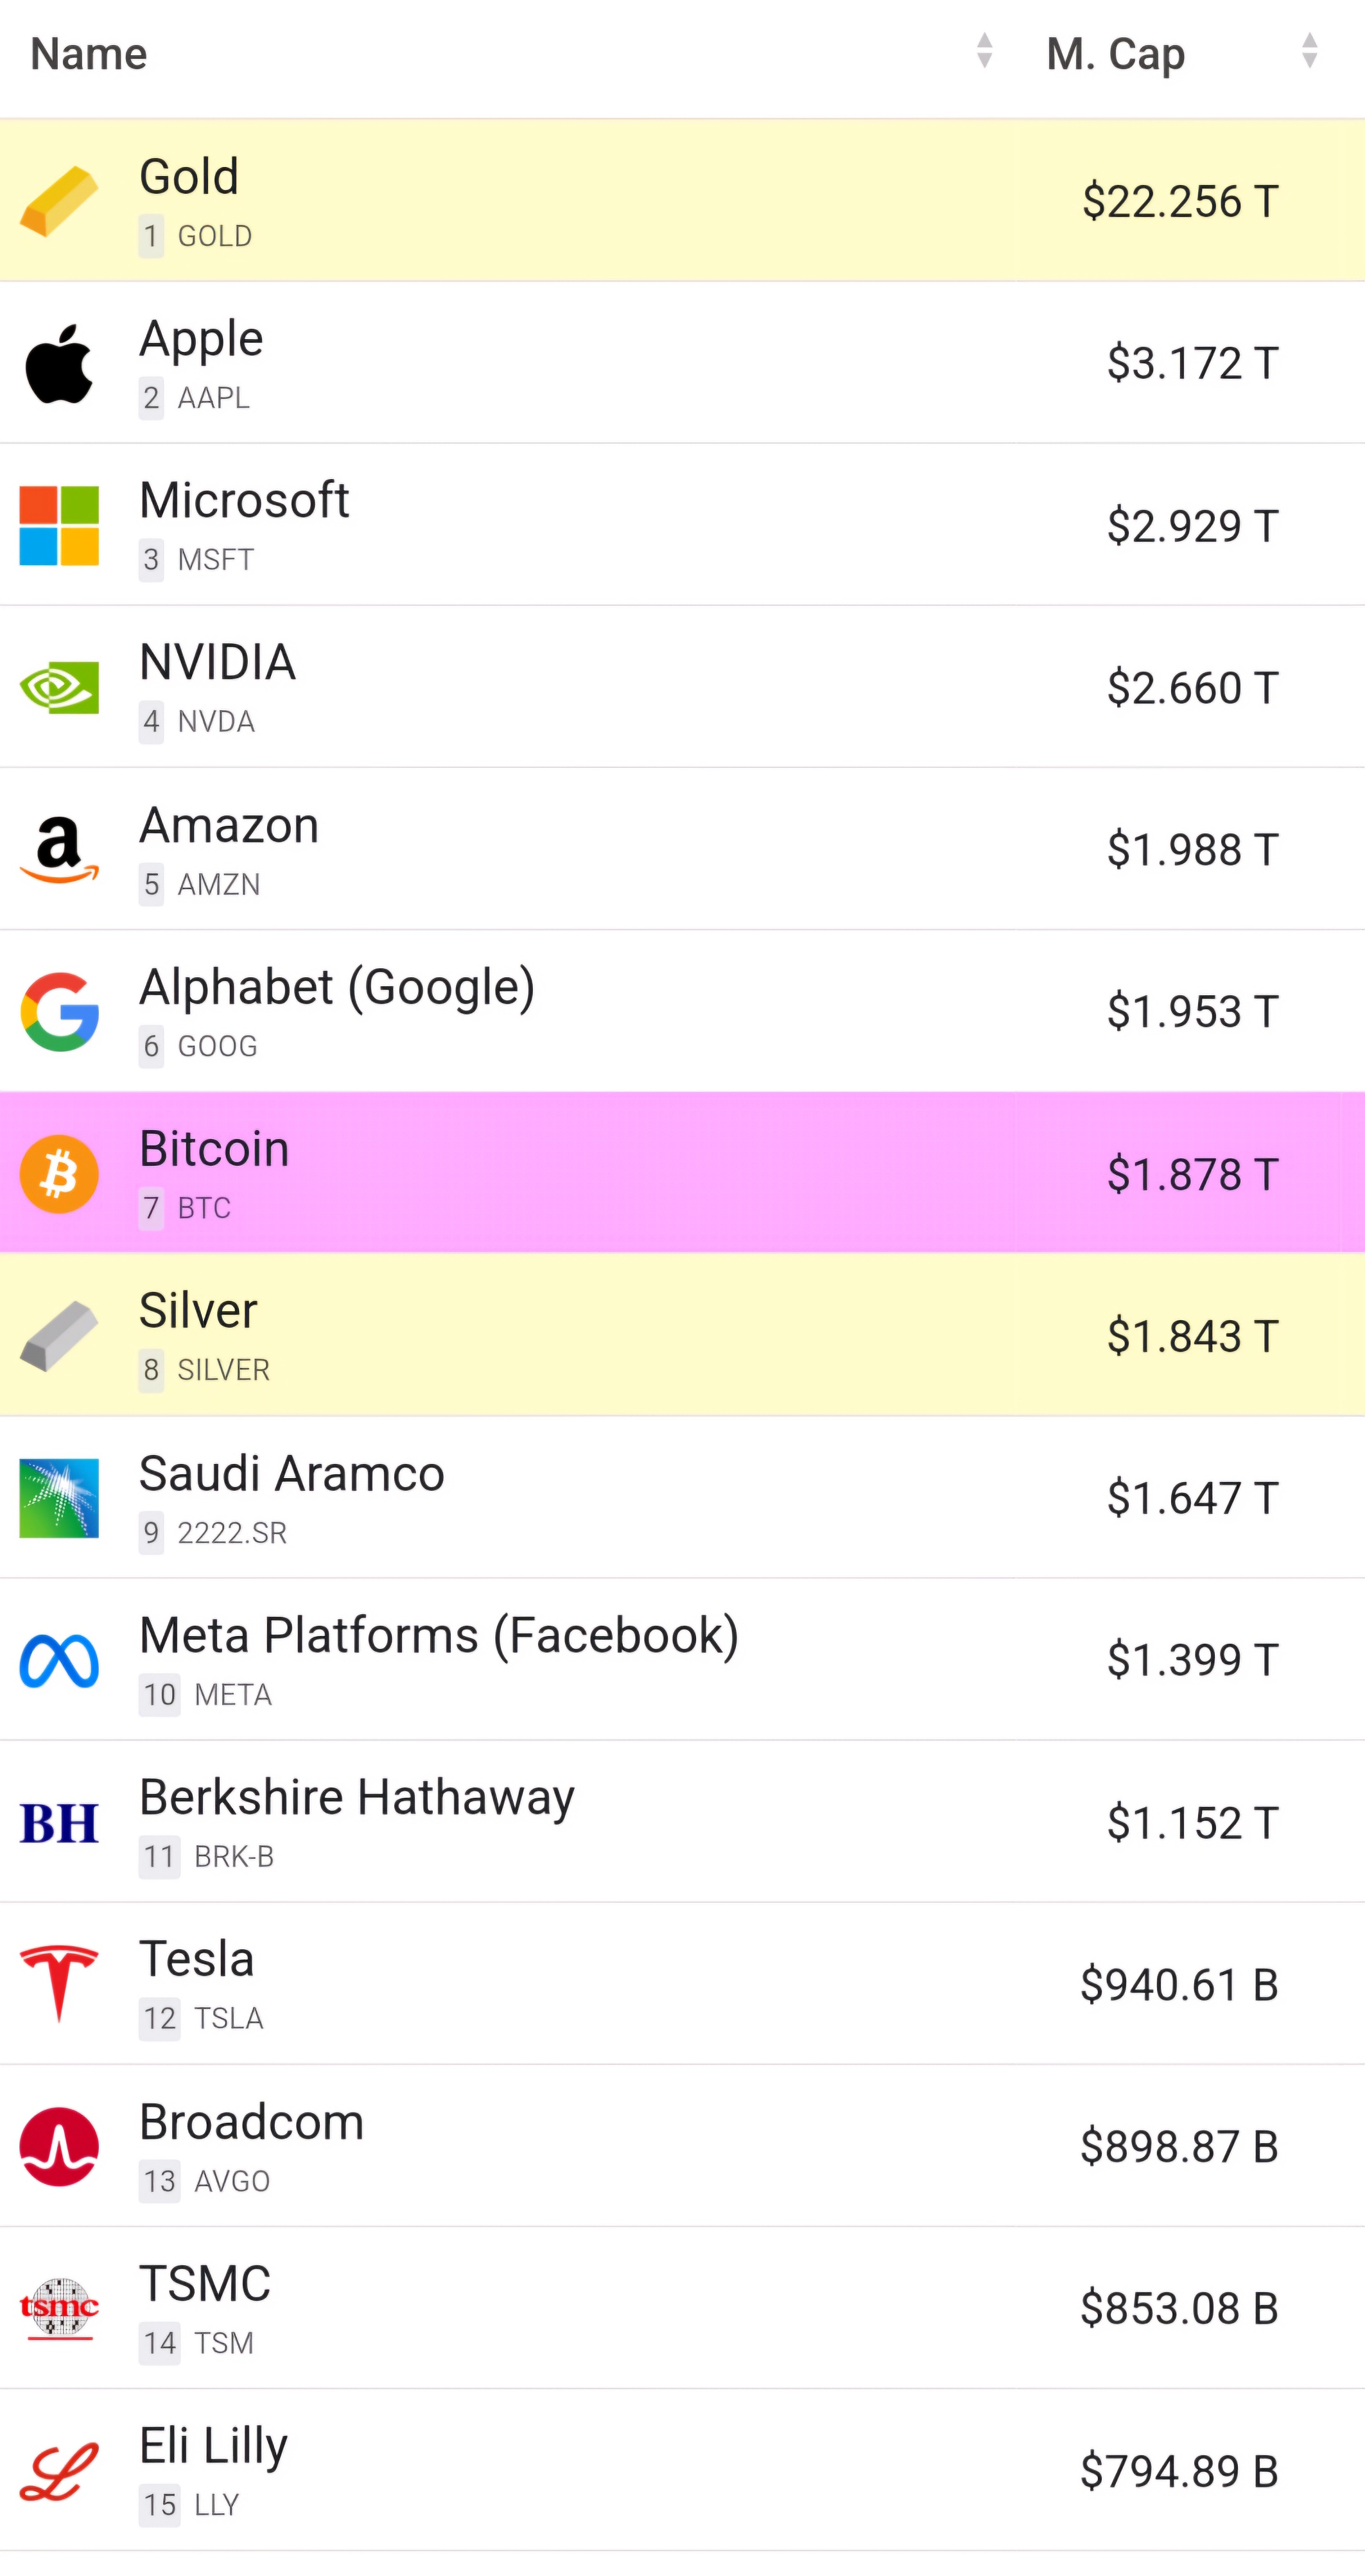Open the Silver asset row
1365x2576 pixels.
pos(682,1336)
